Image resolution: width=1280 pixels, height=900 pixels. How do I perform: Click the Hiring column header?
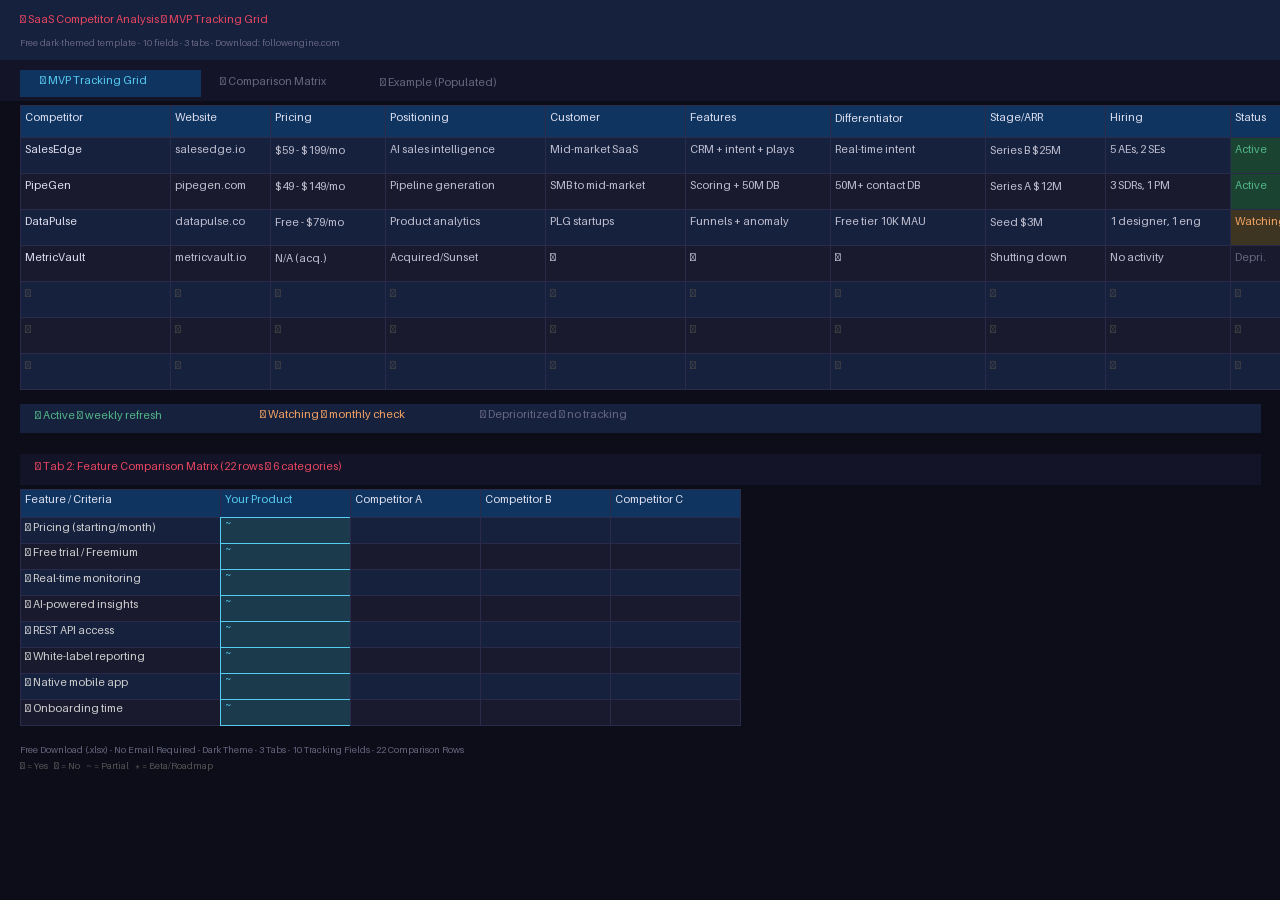click(1167, 121)
